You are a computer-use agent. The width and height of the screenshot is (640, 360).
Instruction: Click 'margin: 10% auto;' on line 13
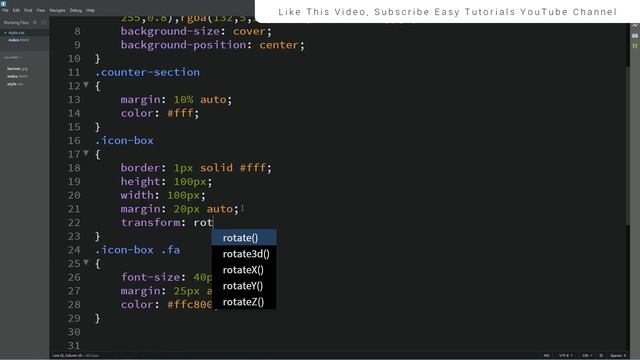coord(176,100)
